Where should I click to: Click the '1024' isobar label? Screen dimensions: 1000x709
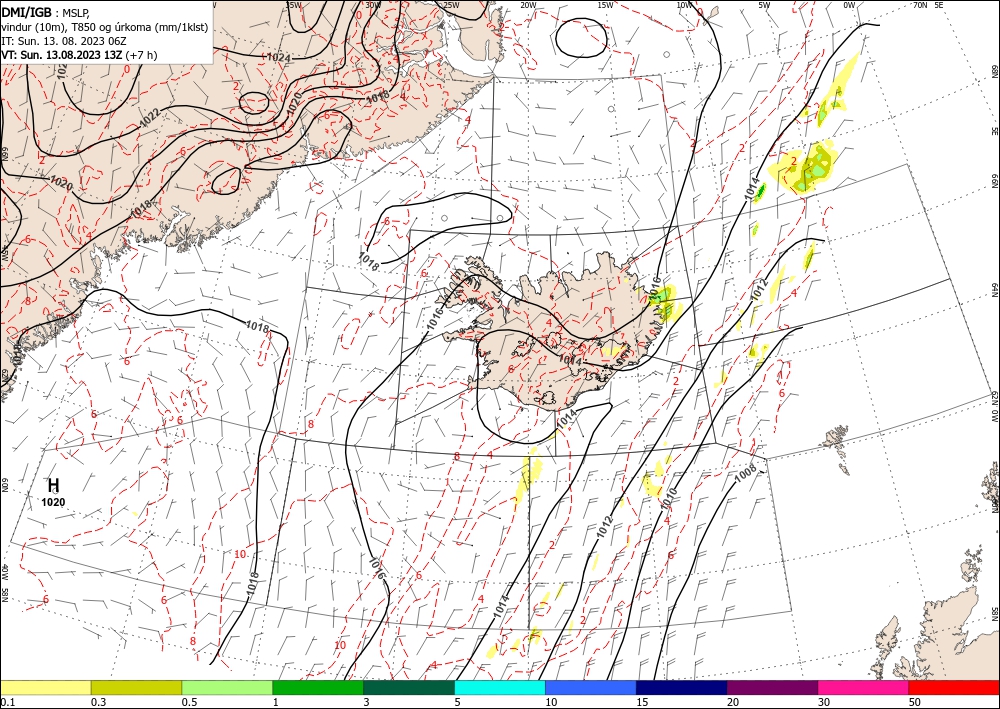279,57
